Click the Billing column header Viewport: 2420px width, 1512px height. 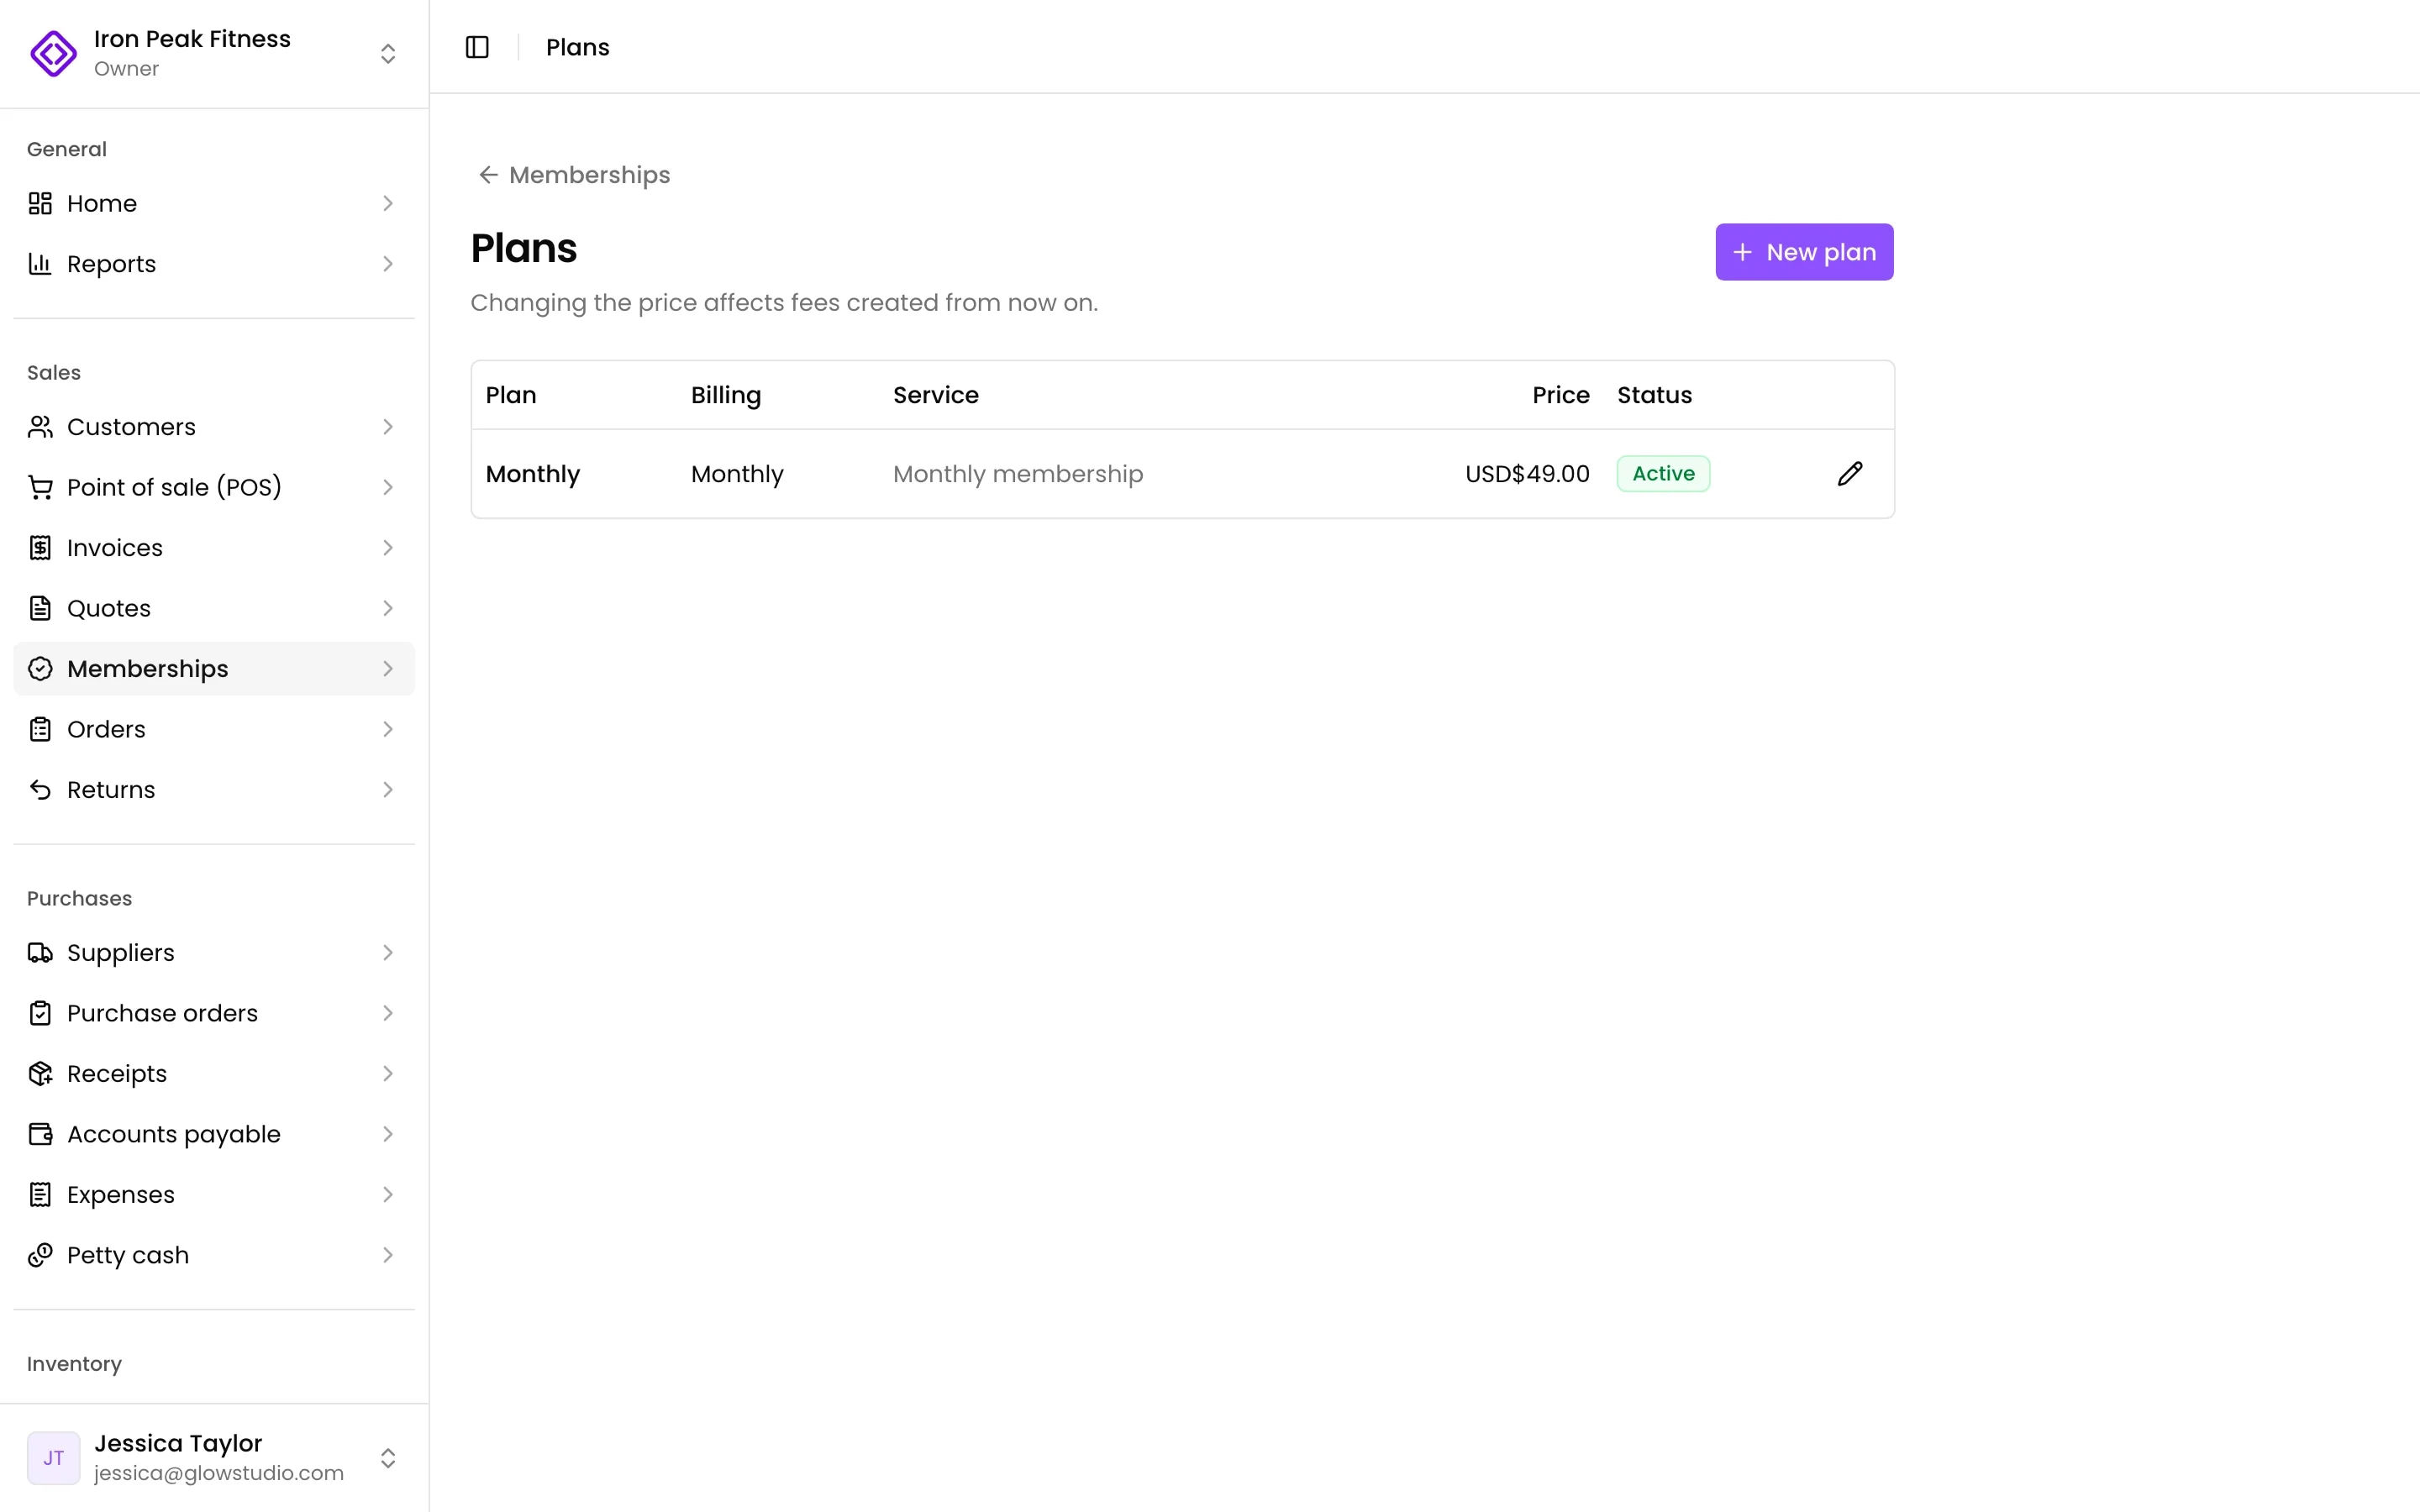click(726, 395)
